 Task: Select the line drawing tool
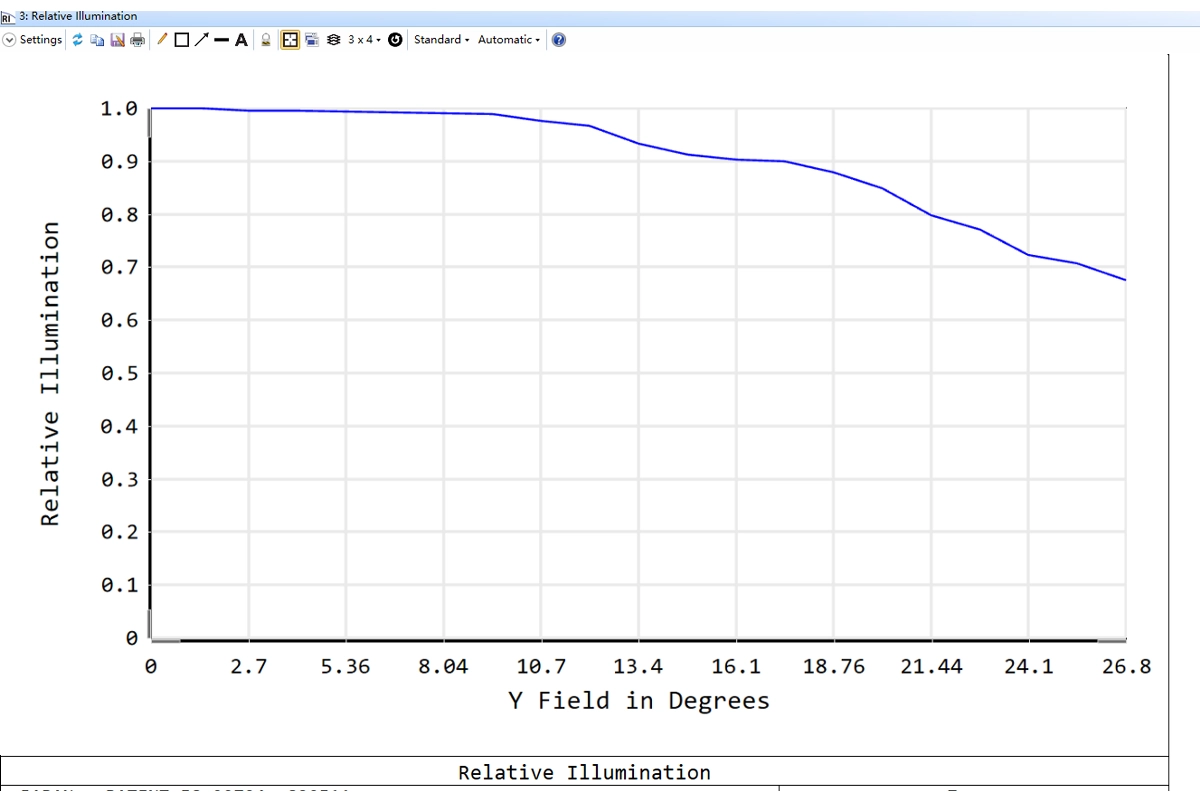(x=221, y=40)
